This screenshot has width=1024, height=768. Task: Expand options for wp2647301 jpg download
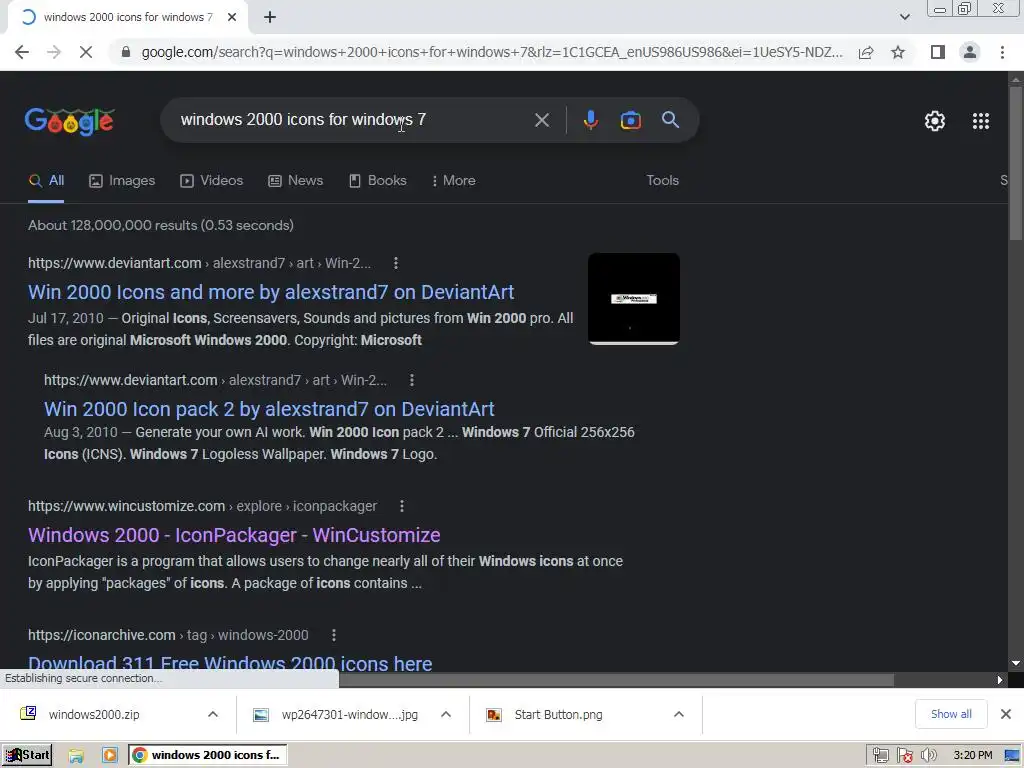(x=446, y=714)
